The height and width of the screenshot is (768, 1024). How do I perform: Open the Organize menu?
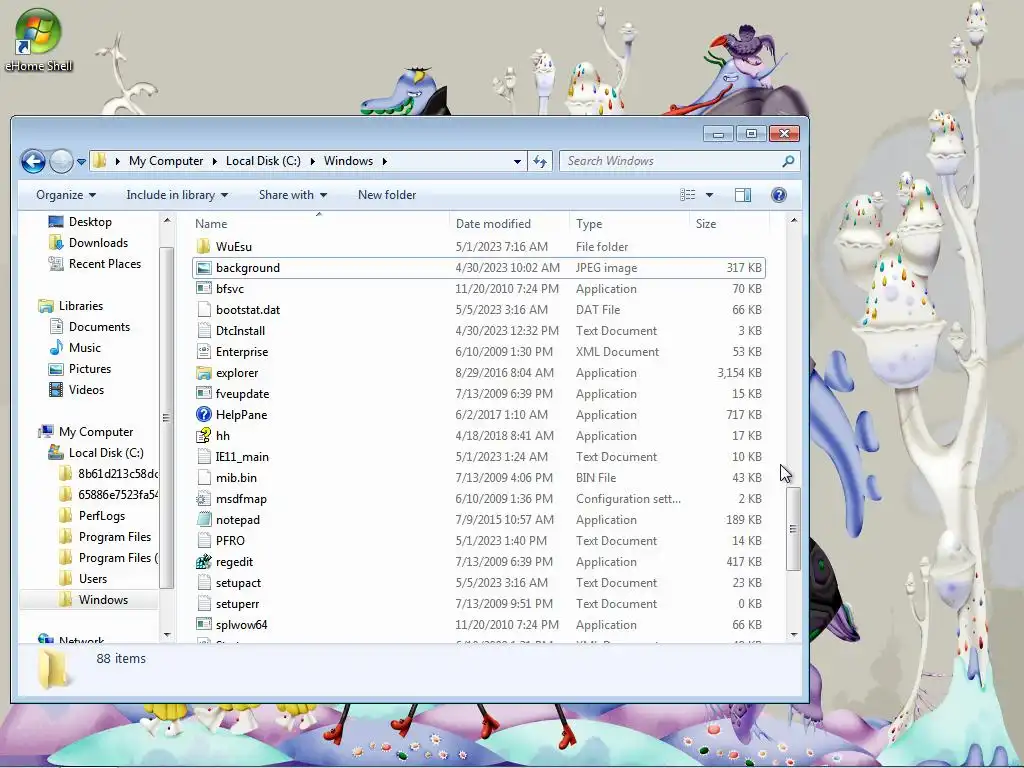point(66,195)
